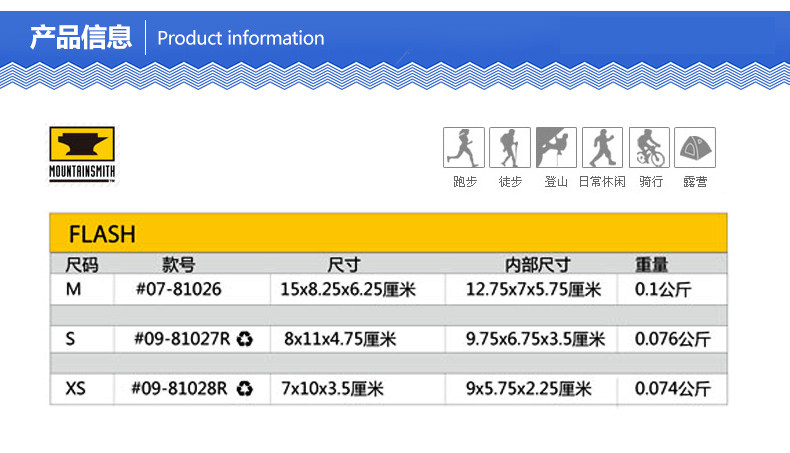Viewport: 790px width, 453px height.
Task: Select the running (跑步) activity icon
Action: [464, 147]
